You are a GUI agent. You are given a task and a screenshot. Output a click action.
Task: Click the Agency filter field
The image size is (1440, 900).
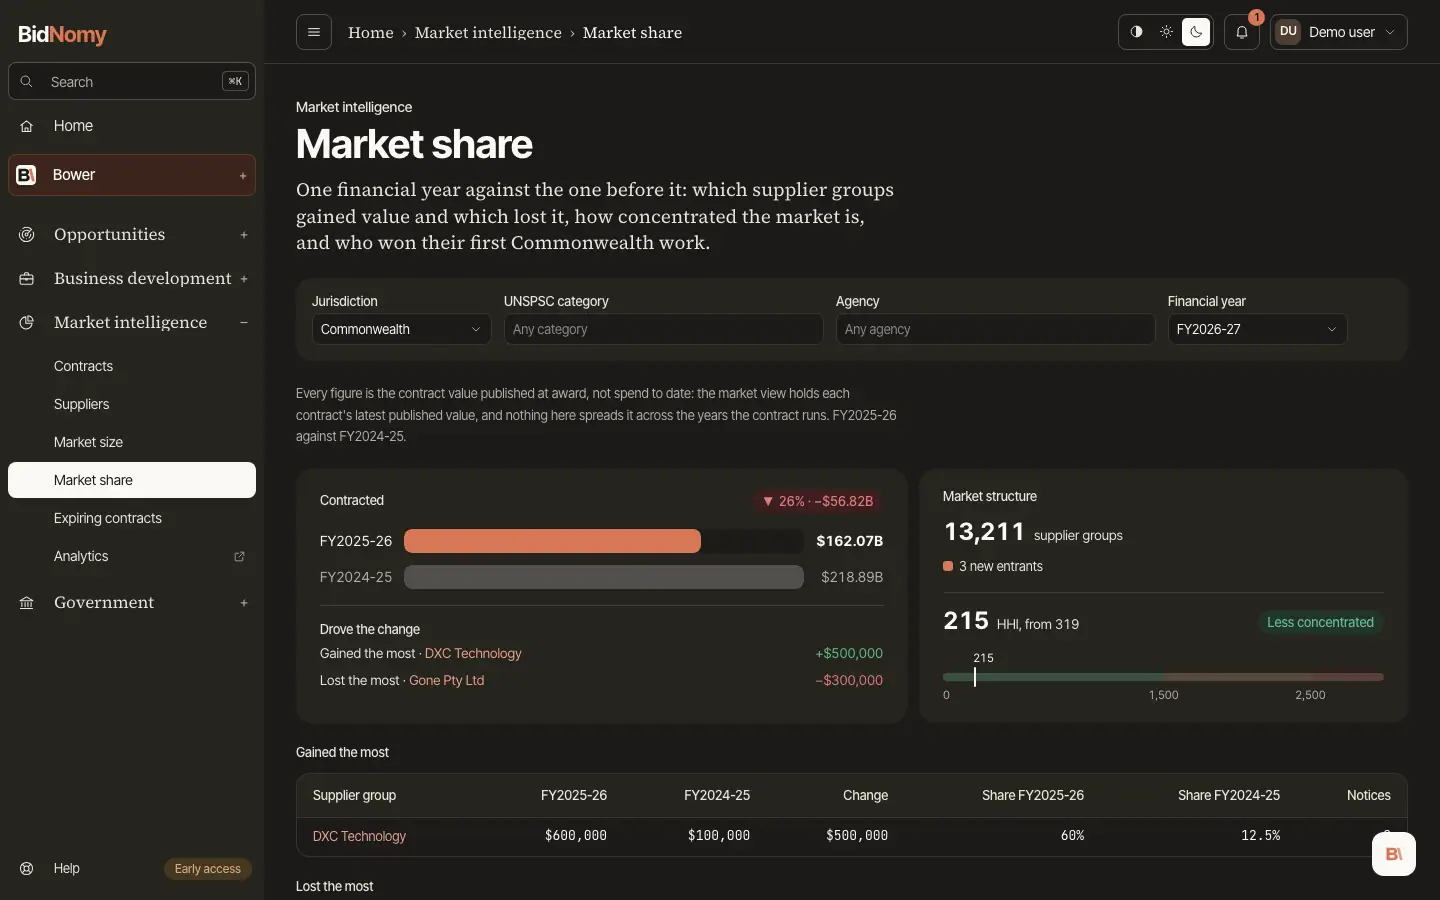pos(996,329)
